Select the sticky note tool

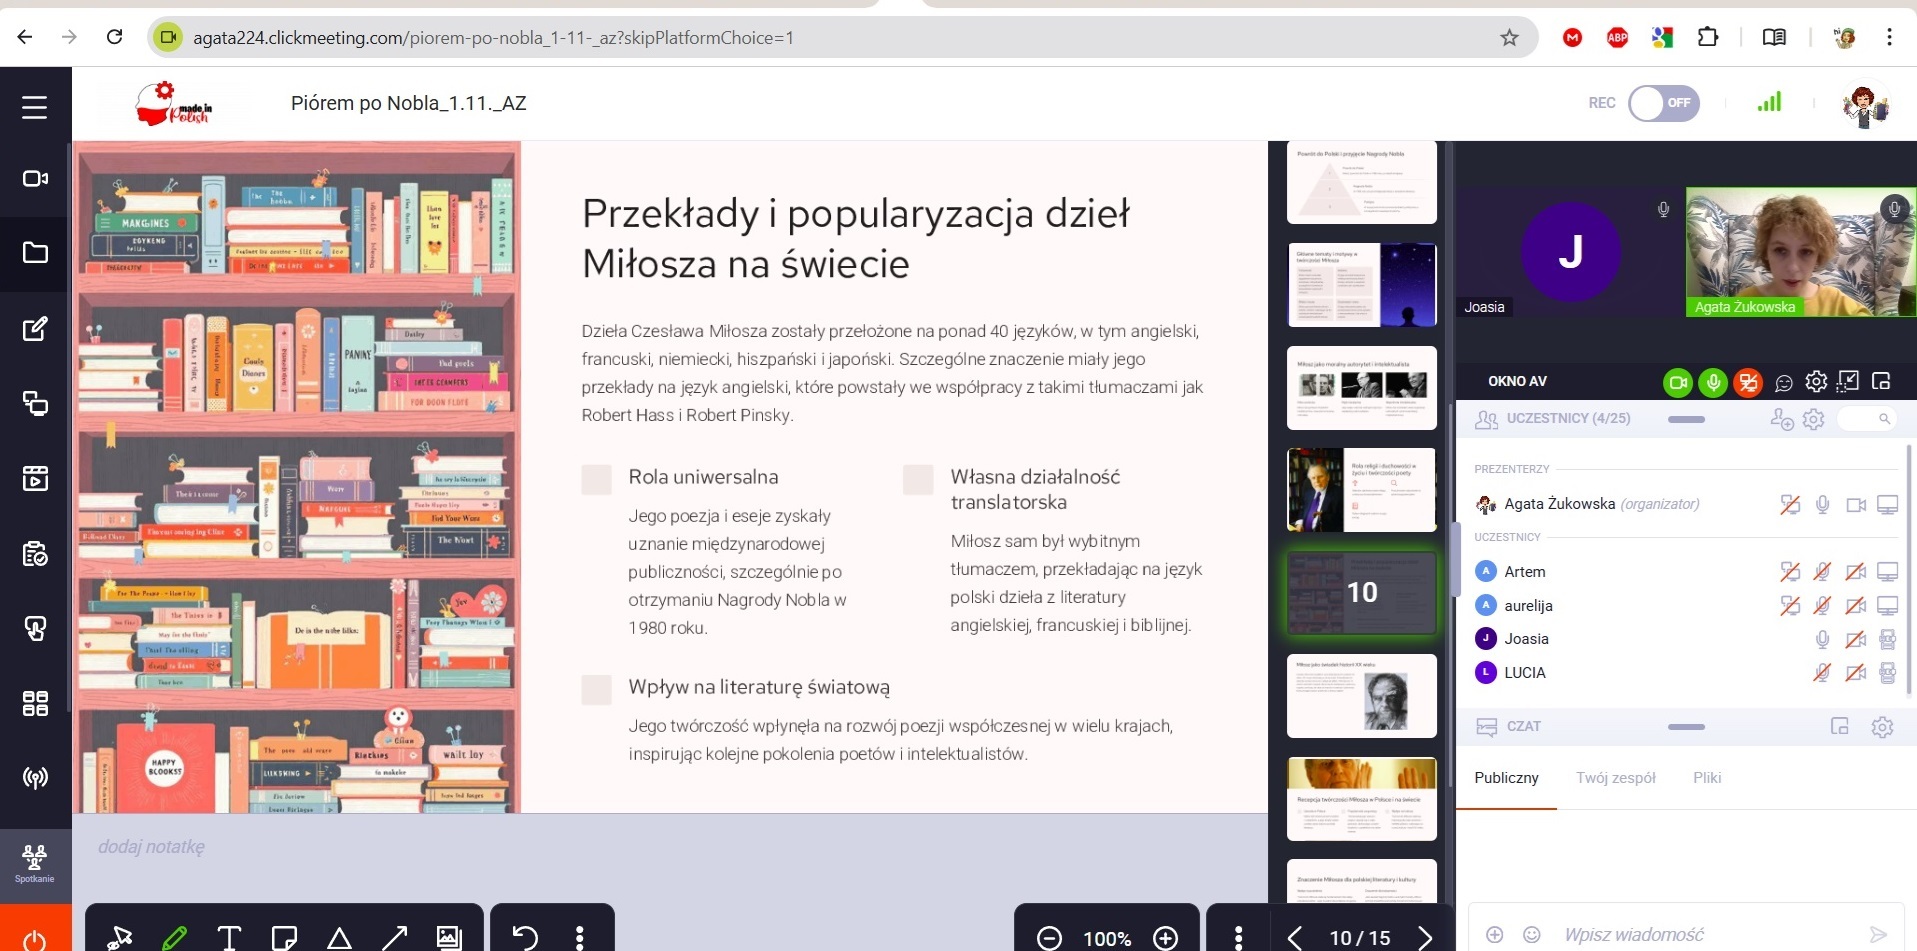point(284,937)
